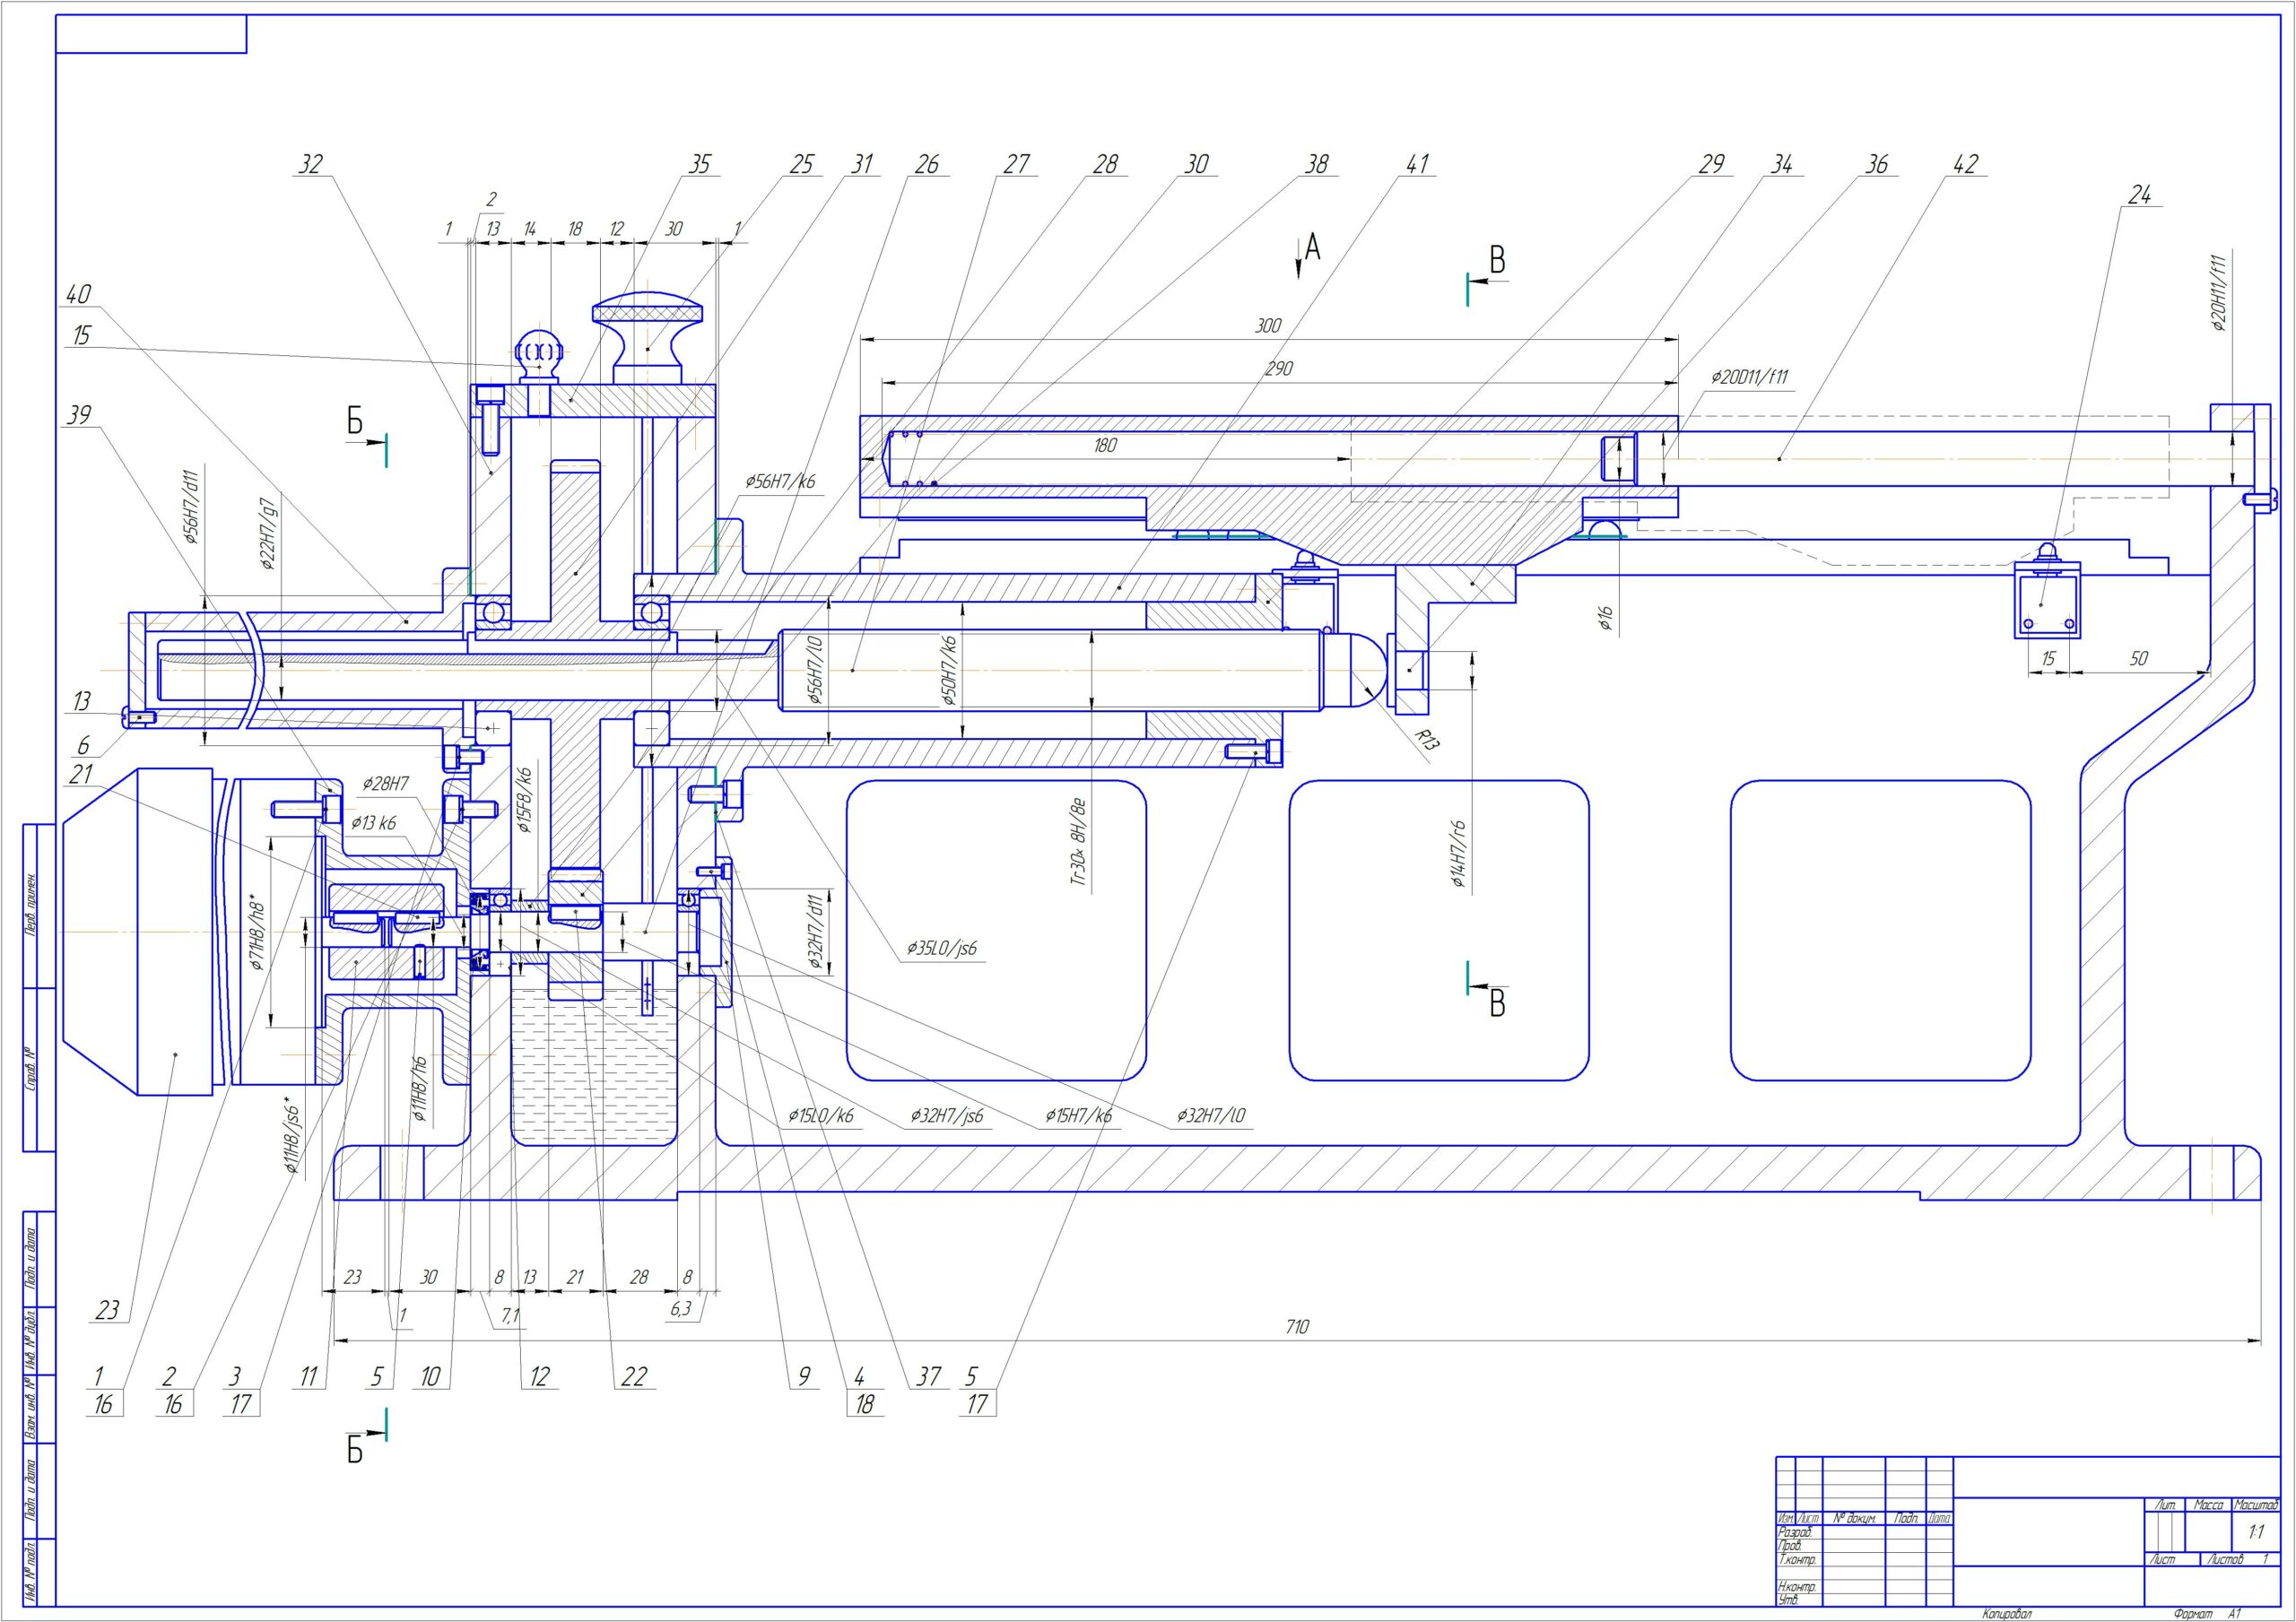Click the 290 dimension value
The image size is (2296, 1622).
pyautogui.click(x=1279, y=368)
